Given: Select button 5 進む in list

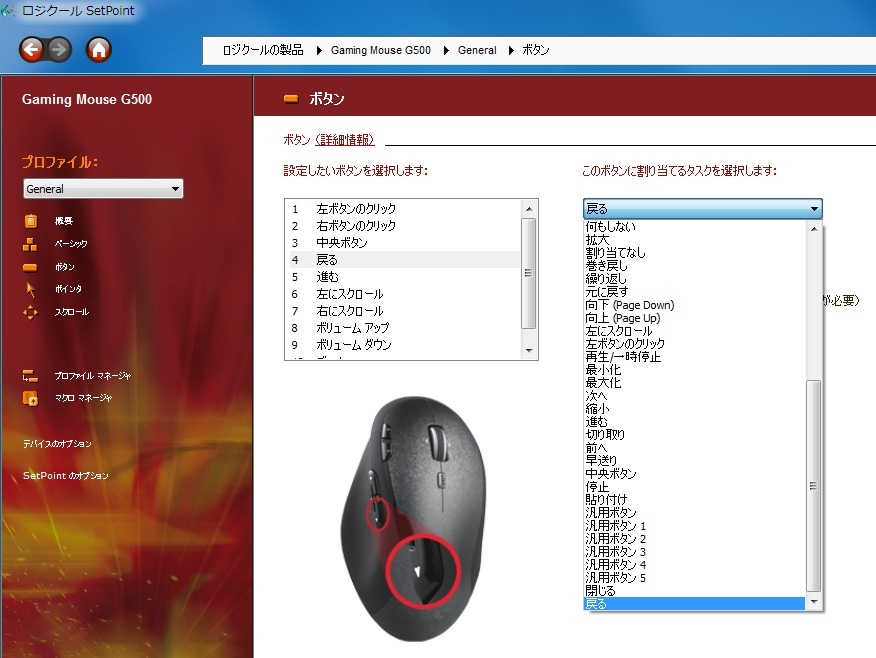Looking at the screenshot, I should coord(404,277).
